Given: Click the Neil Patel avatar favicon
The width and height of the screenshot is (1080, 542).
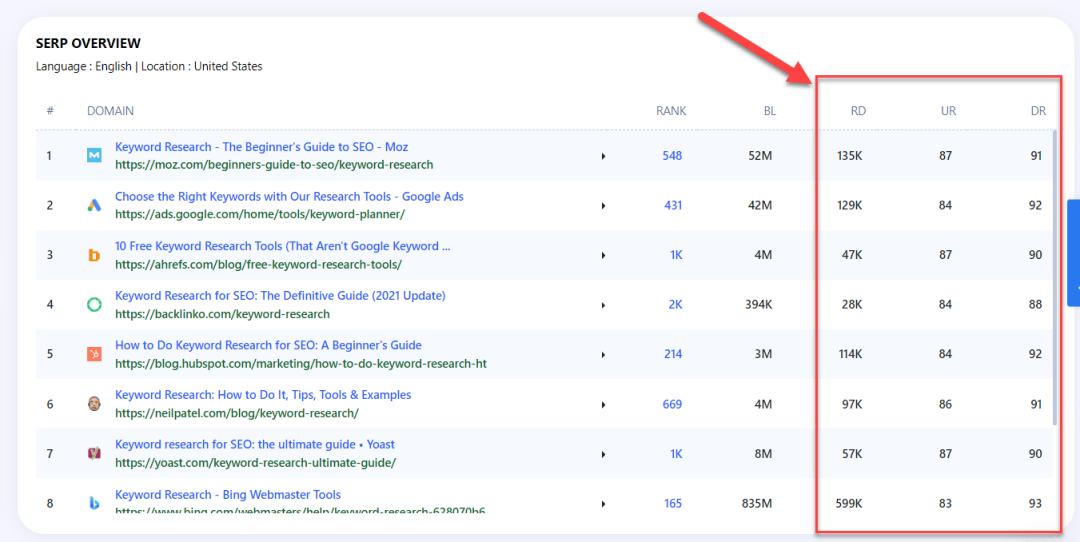Looking at the screenshot, I should 94,404.
